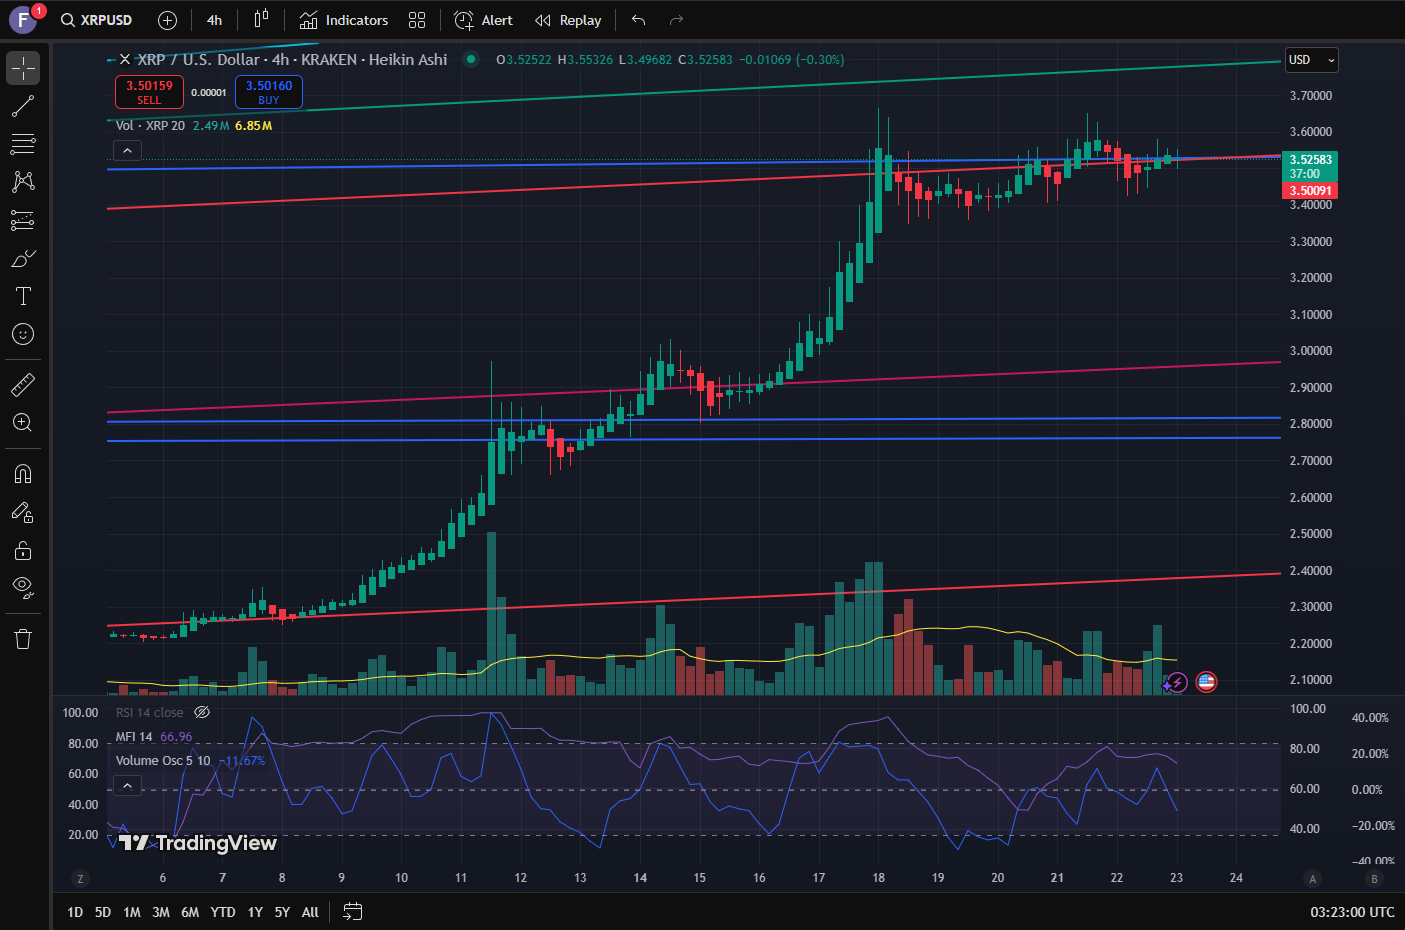Click the Z timezone button on time axis
This screenshot has width=1405, height=930.
tap(80, 879)
